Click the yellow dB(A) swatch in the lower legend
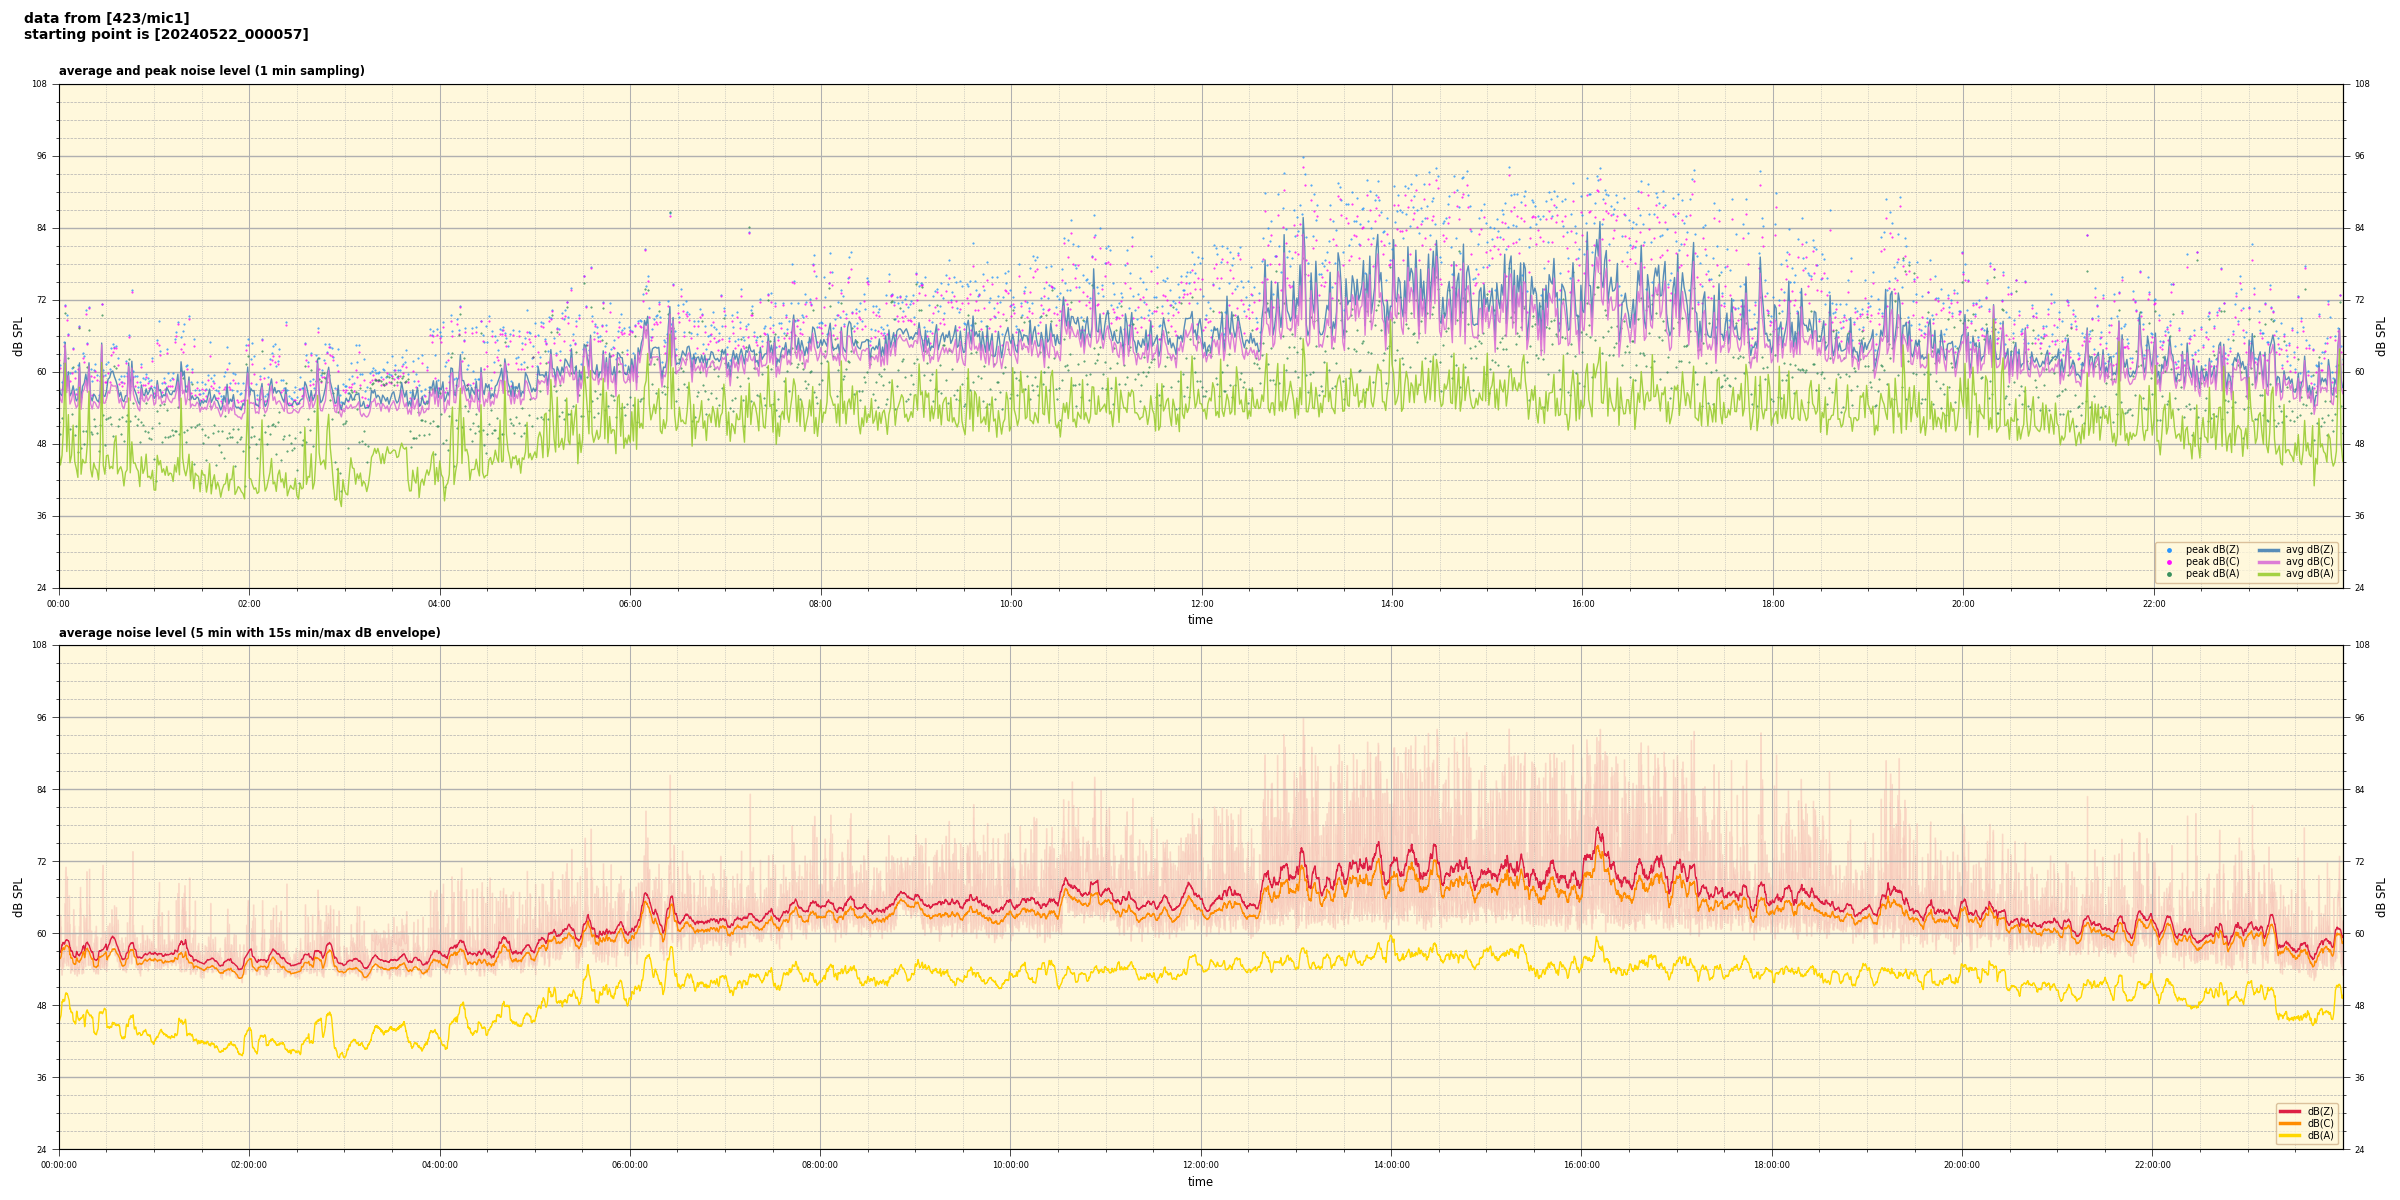Image resolution: width=2400 pixels, height=1200 pixels. 2289,1135
